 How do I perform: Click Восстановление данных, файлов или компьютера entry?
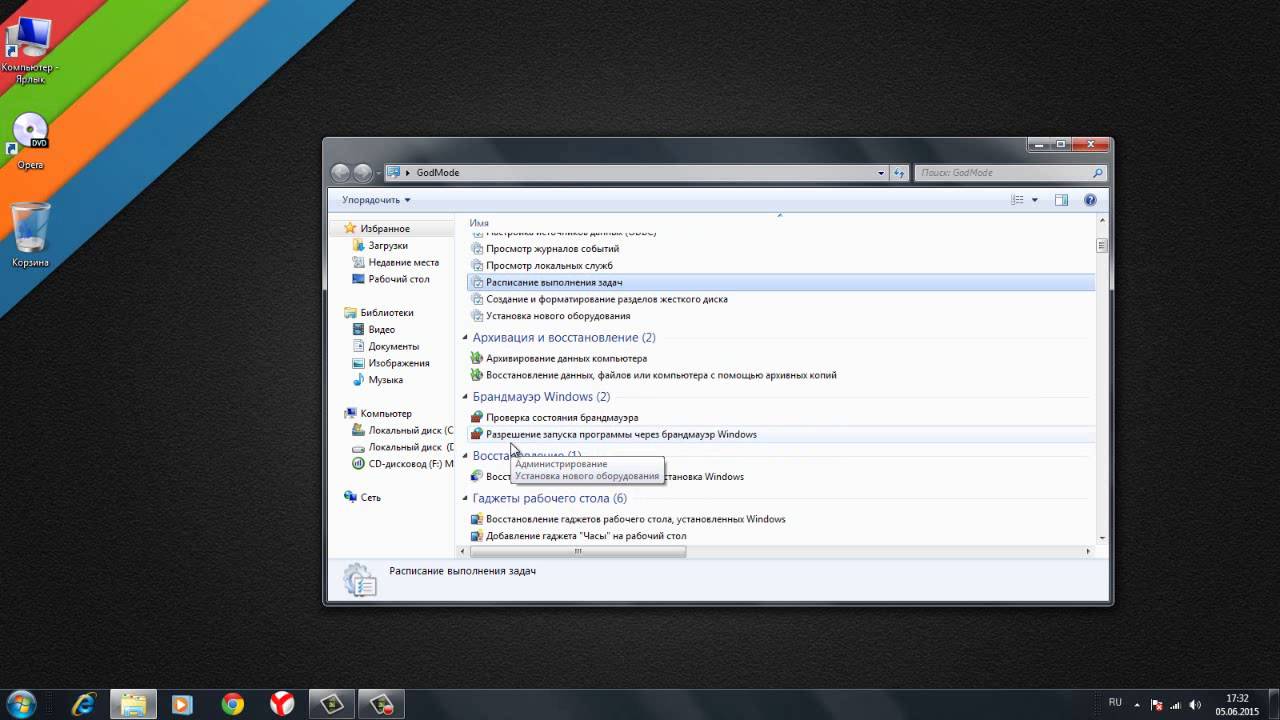[661, 375]
